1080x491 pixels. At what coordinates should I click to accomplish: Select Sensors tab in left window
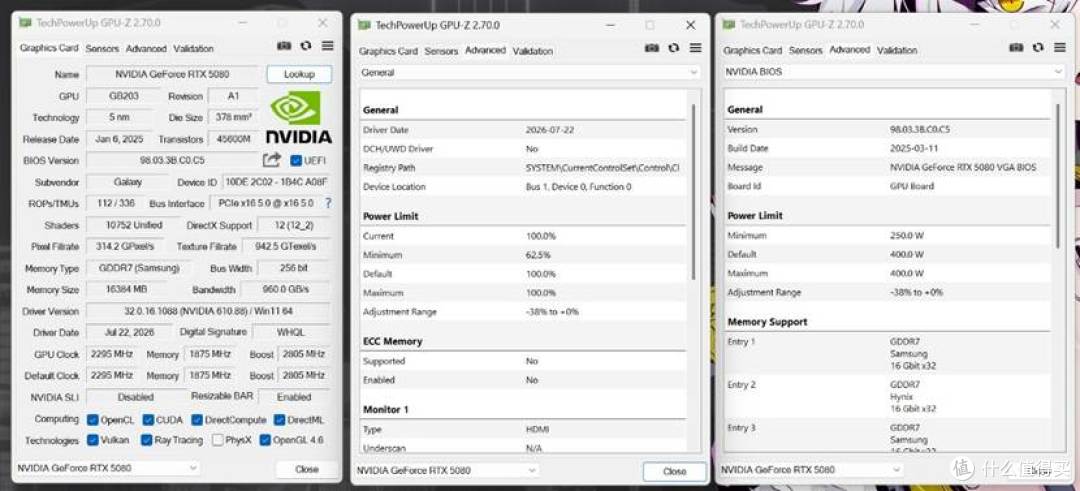click(x=102, y=49)
